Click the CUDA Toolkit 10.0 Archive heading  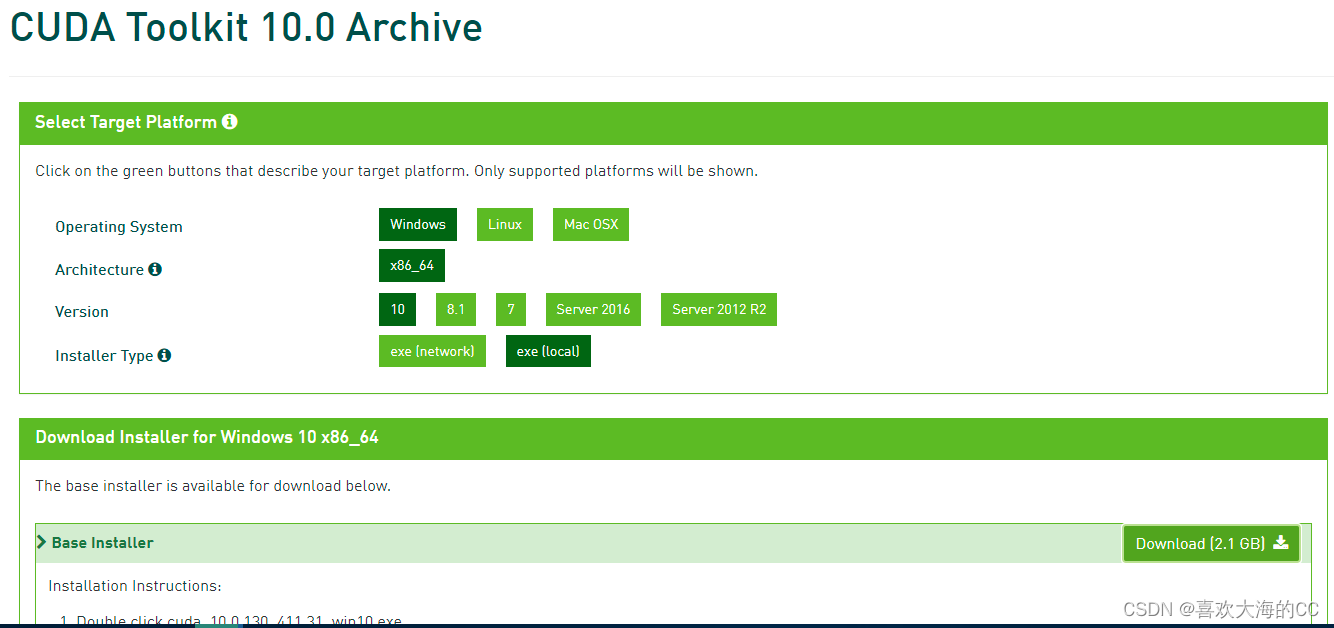[x=246, y=27]
